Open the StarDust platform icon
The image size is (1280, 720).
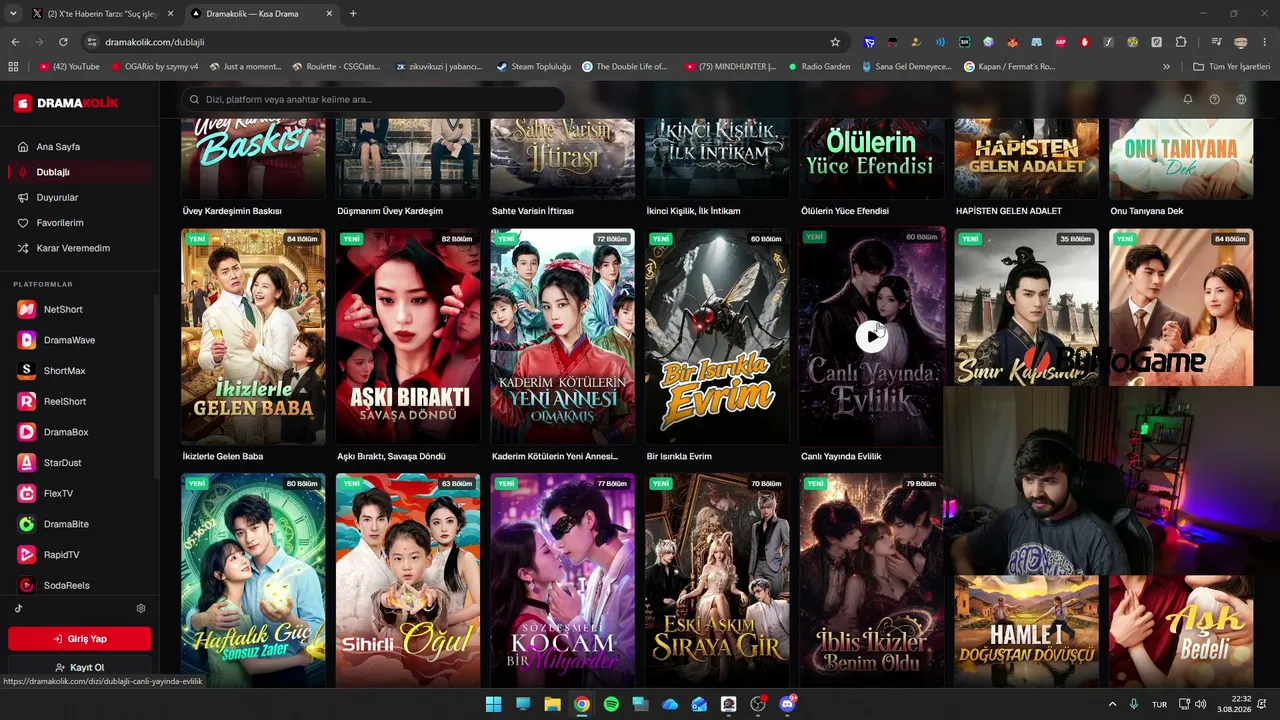point(27,463)
